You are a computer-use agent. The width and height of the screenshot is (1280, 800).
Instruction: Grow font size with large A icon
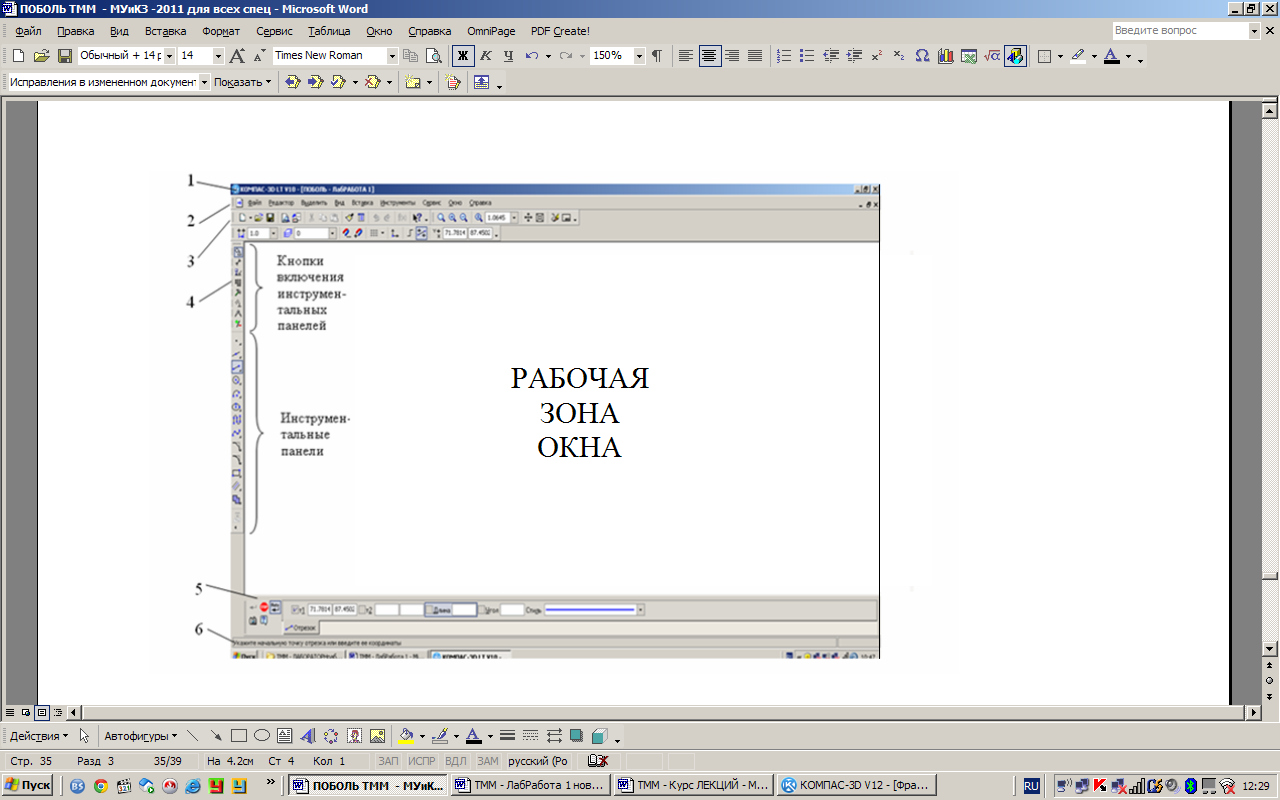[x=237, y=56]
